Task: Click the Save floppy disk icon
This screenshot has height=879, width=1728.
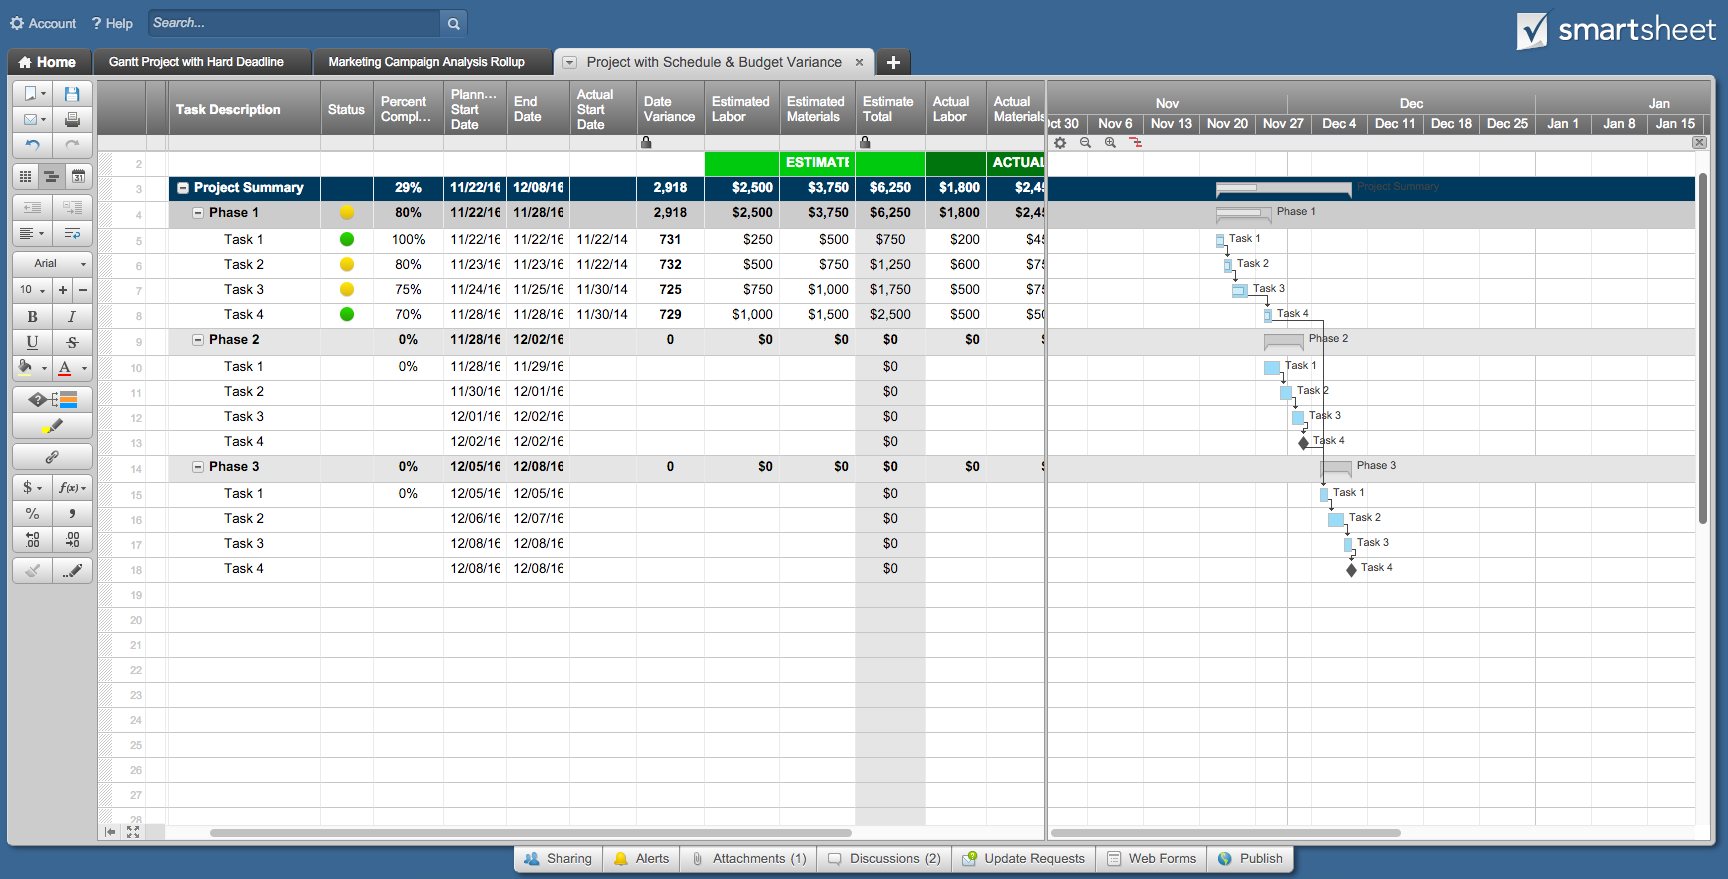Action: 72,94
